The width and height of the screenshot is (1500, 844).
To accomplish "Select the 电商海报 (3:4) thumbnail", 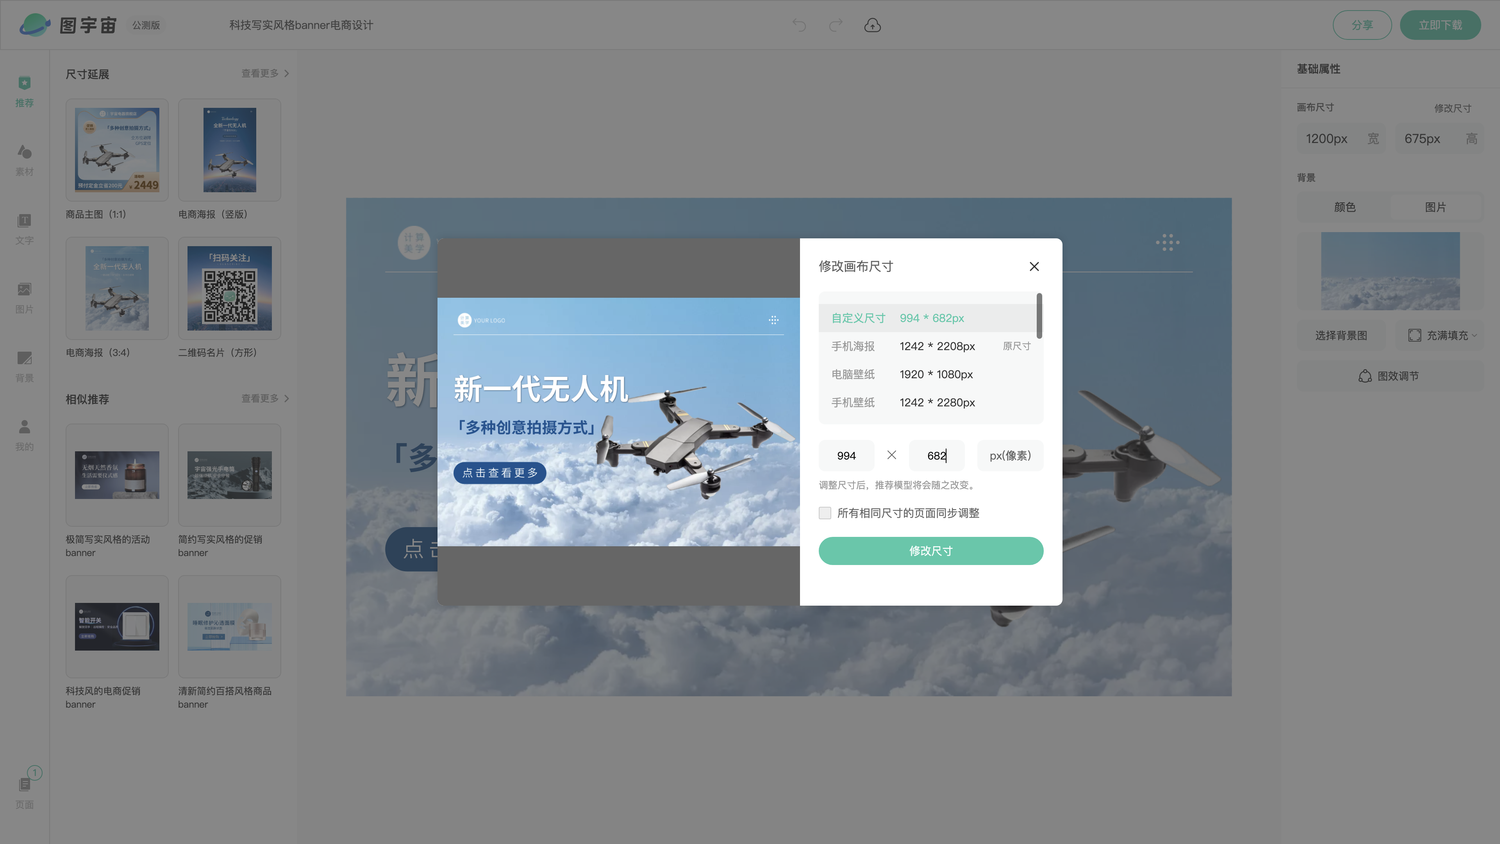I will click(118, 288).
